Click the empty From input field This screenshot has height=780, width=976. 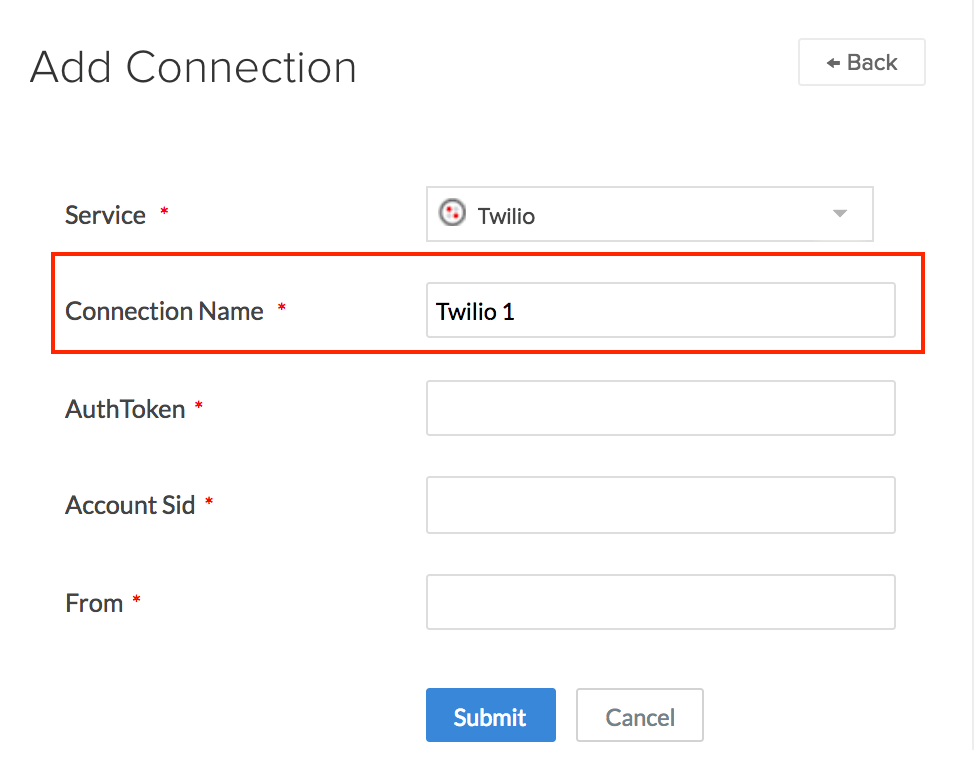(x=660, y=601)
